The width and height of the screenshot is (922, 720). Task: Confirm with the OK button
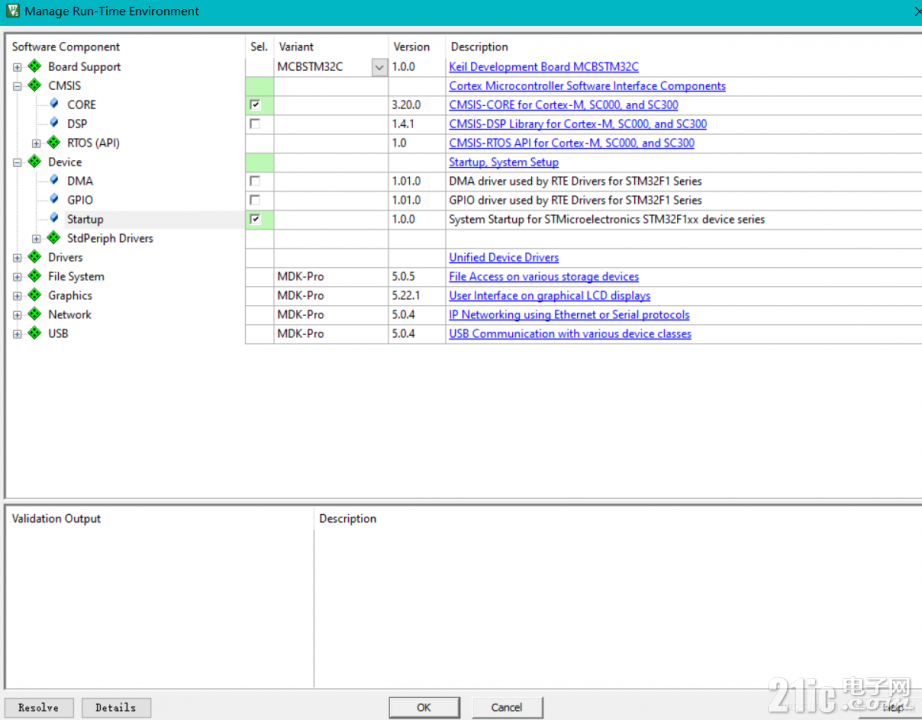(424, 707)
